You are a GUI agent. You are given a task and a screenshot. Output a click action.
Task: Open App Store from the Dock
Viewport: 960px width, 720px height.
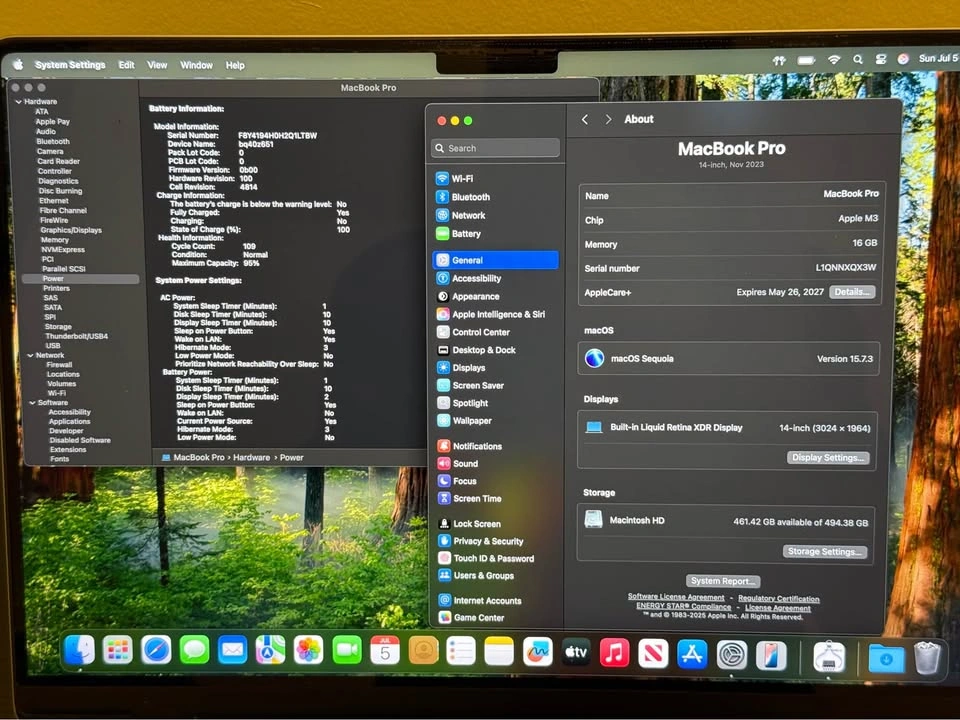coord(692,654)
